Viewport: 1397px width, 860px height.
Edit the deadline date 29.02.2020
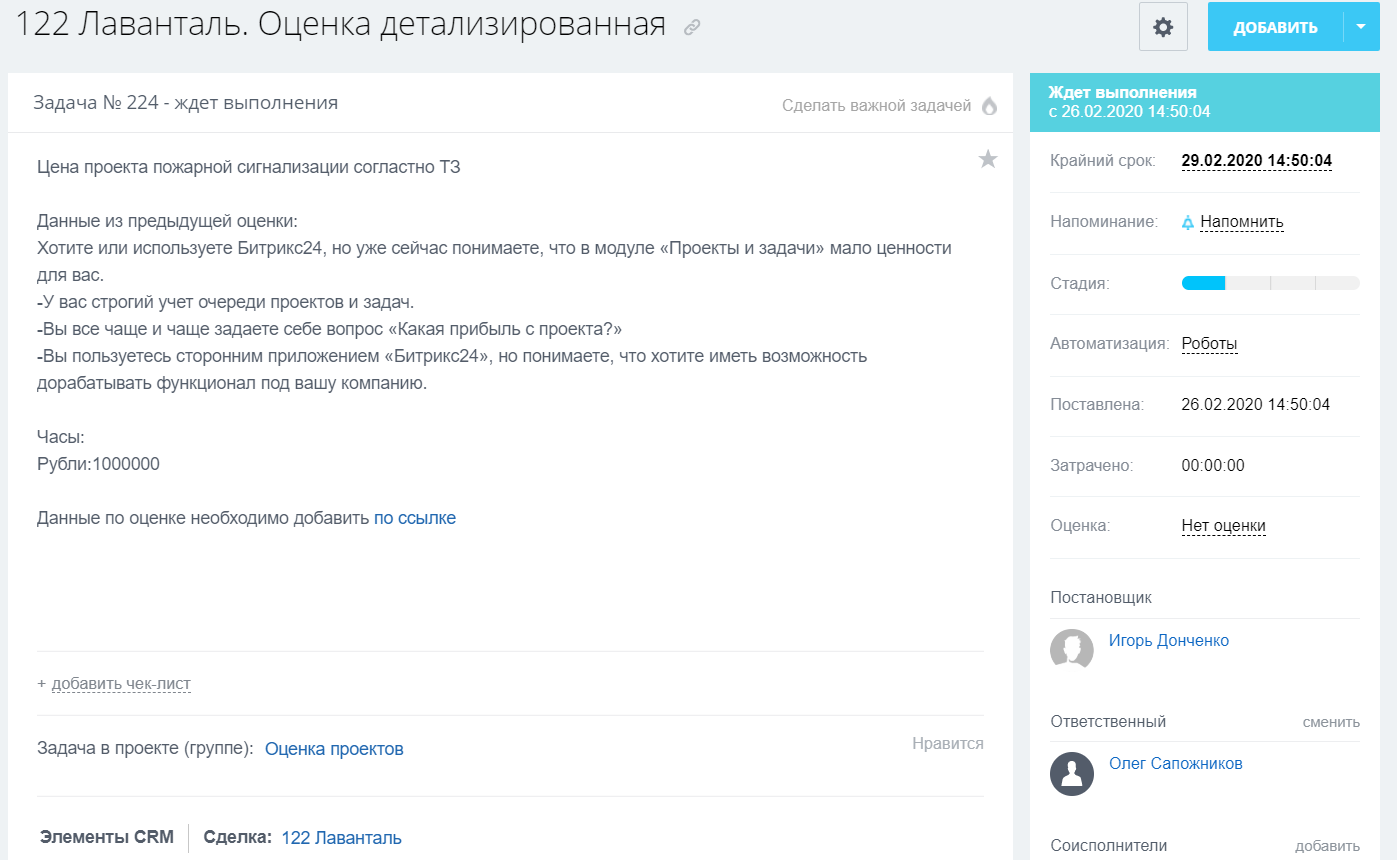(1256, 161)
